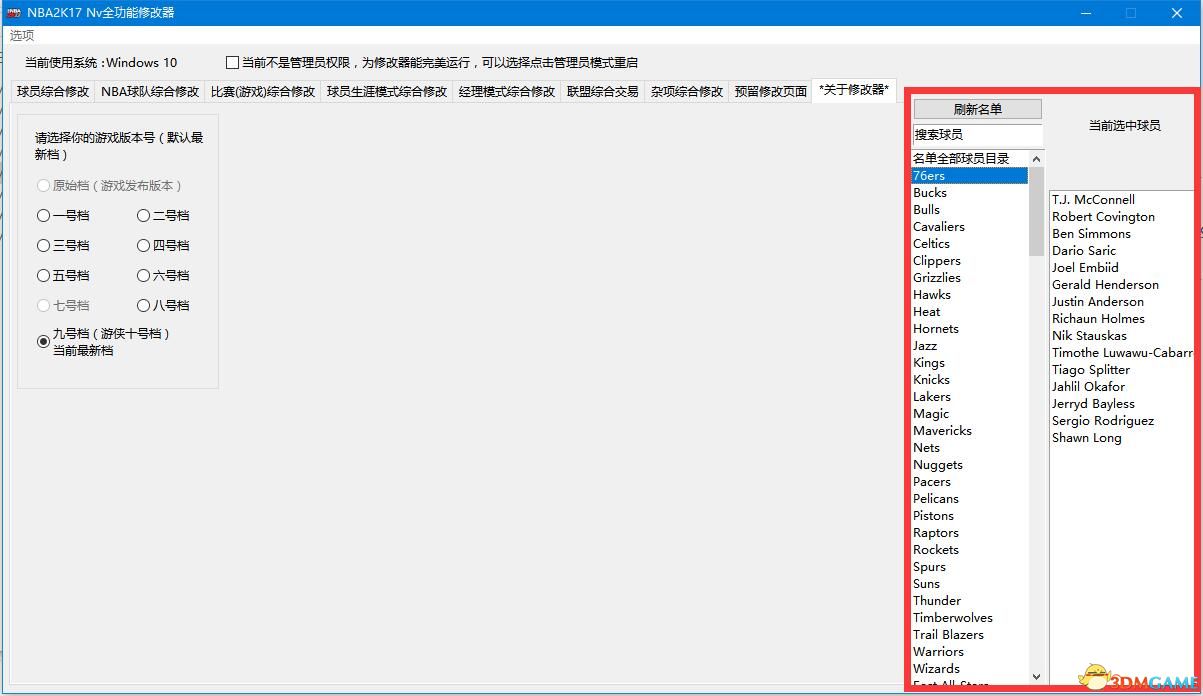
Task: Pick Jazz from the team list
Action: pyautogui.click(x=969, y=346)
